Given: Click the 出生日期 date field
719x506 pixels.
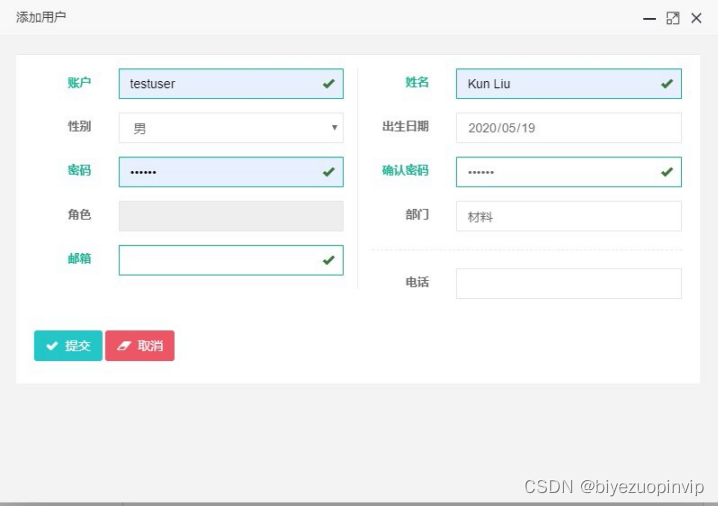Looking at the screenshot, I should (569, 128).
